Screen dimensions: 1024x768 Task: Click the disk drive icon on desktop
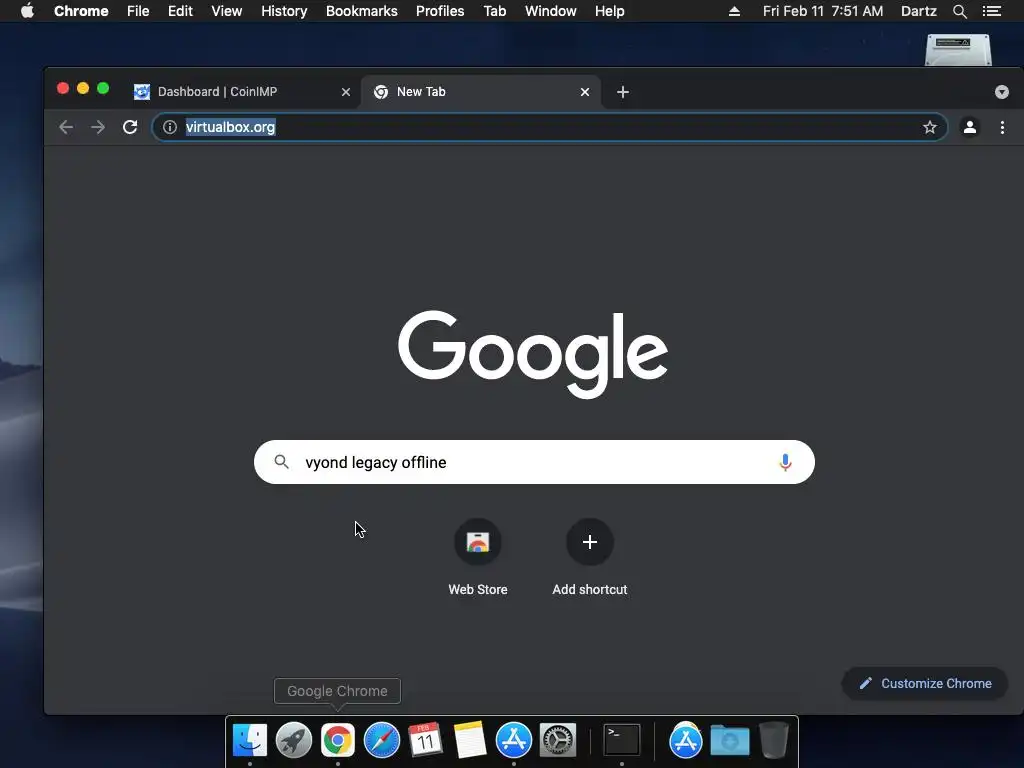(958, 50)
